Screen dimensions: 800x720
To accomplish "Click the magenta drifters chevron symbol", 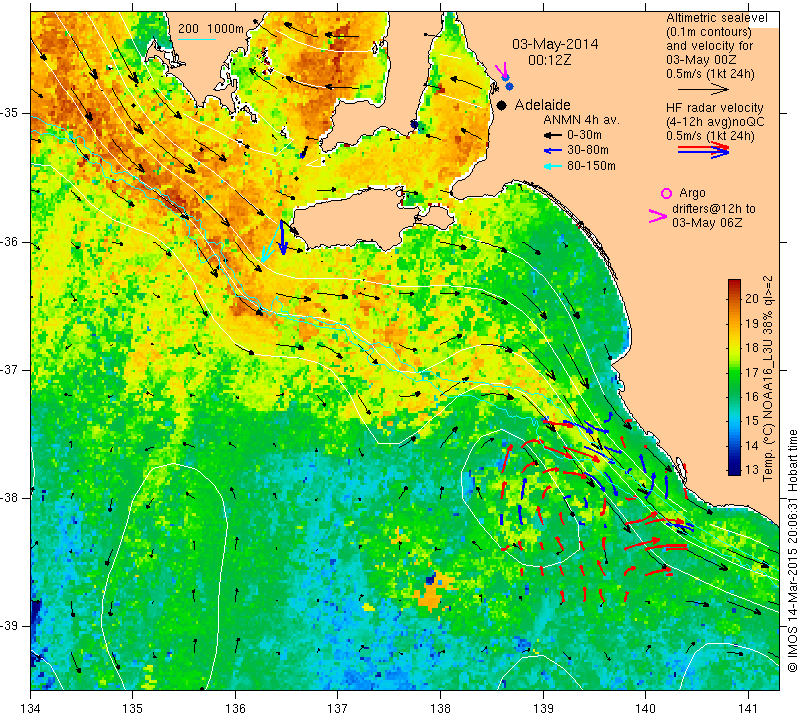I will [x=658, y=216].
